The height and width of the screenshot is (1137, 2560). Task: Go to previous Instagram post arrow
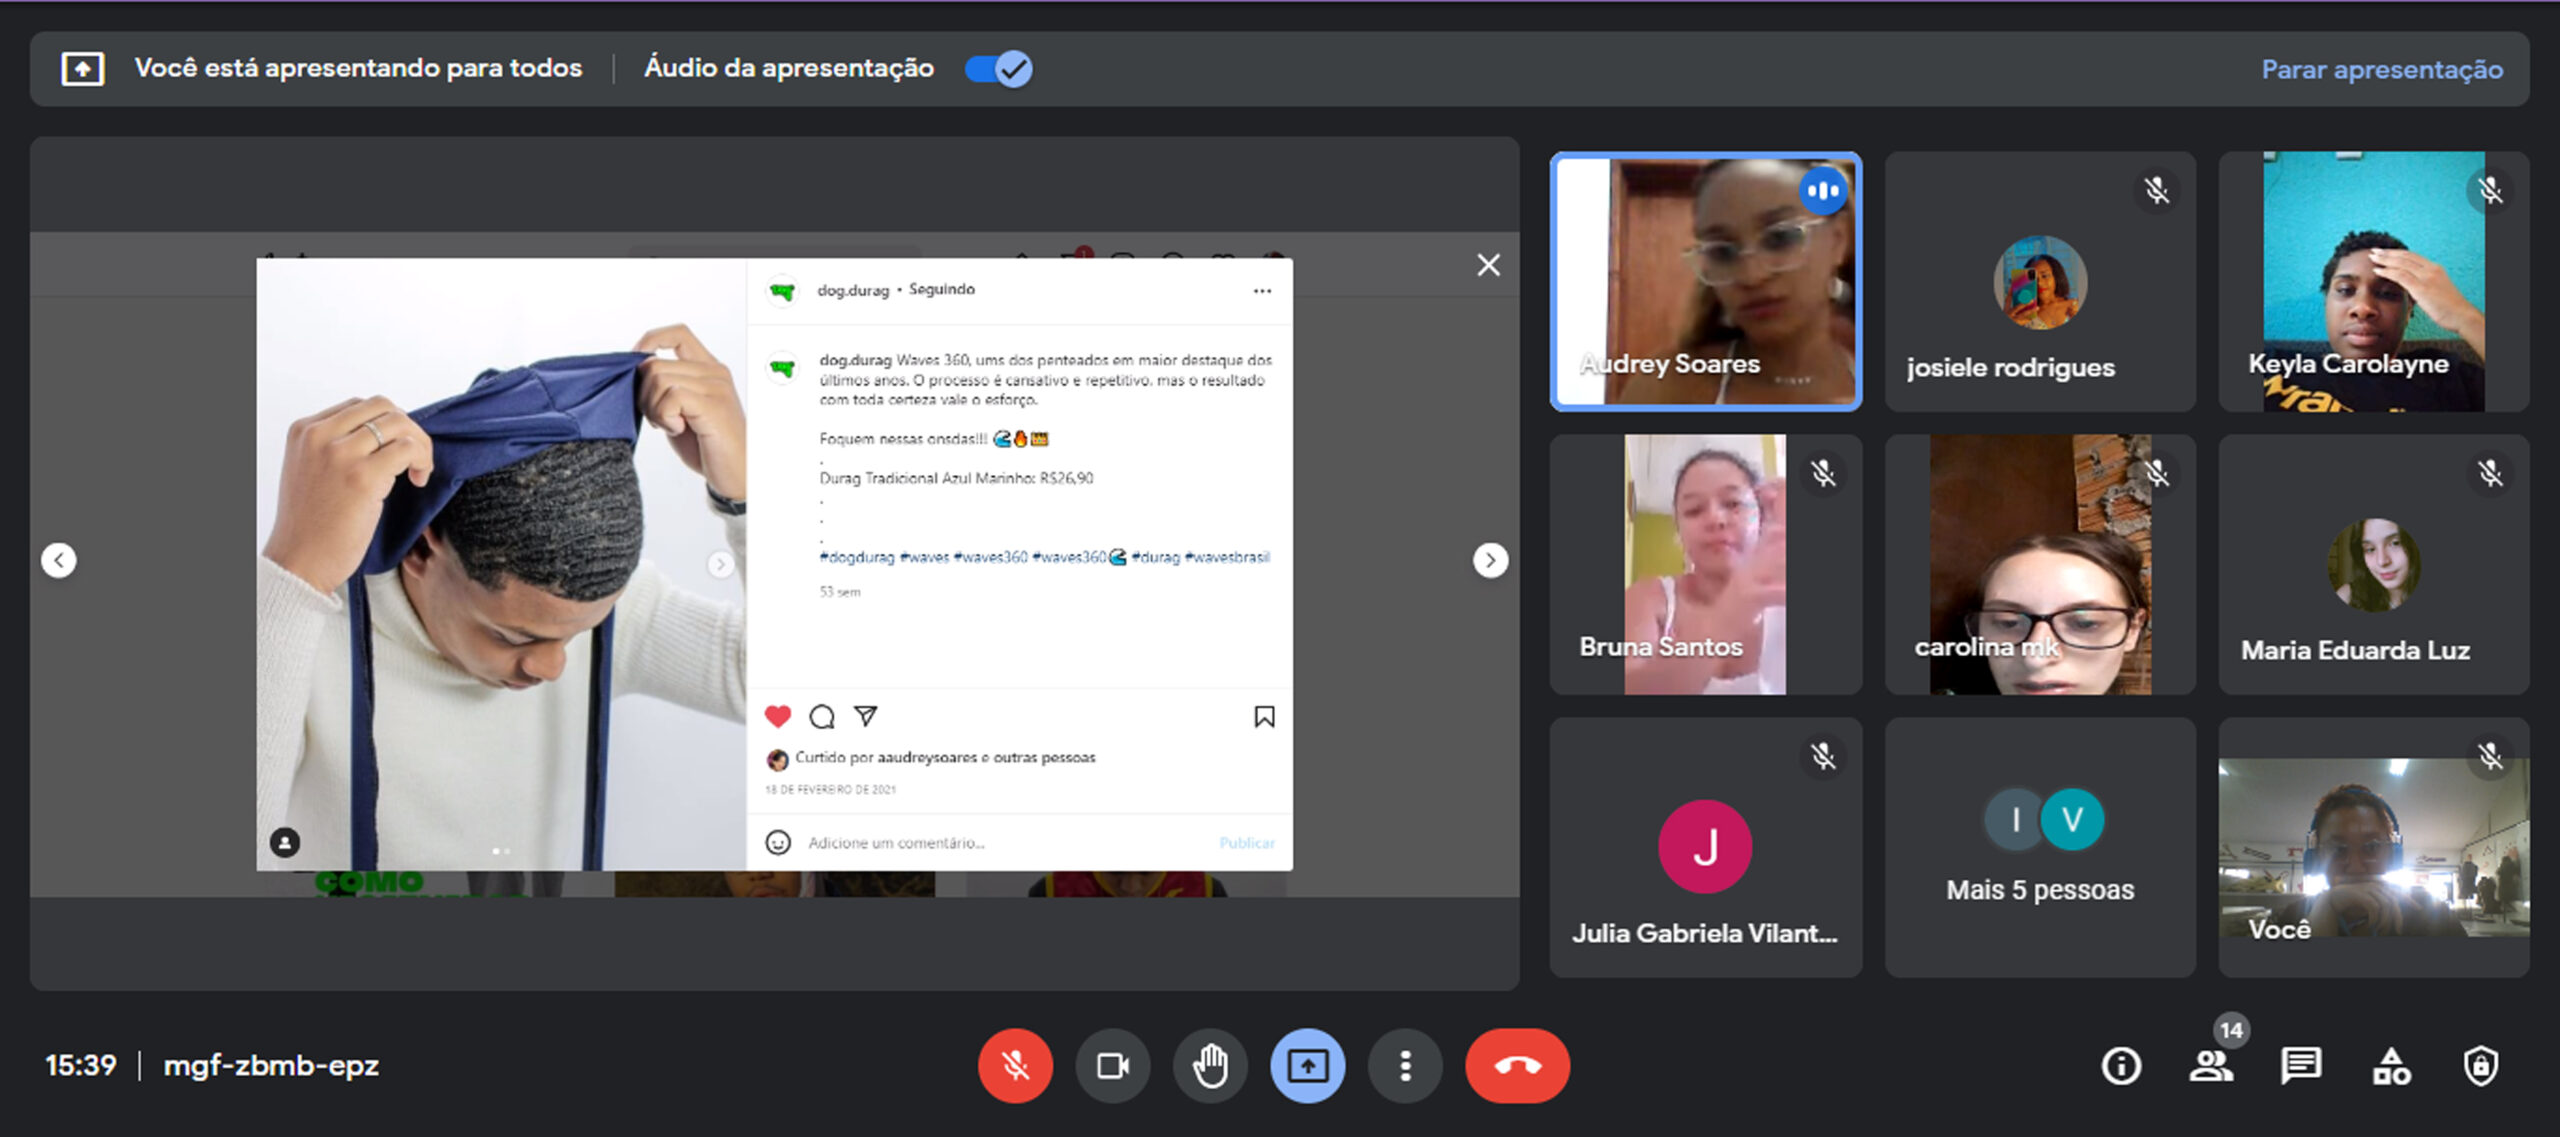pos(59,560)
